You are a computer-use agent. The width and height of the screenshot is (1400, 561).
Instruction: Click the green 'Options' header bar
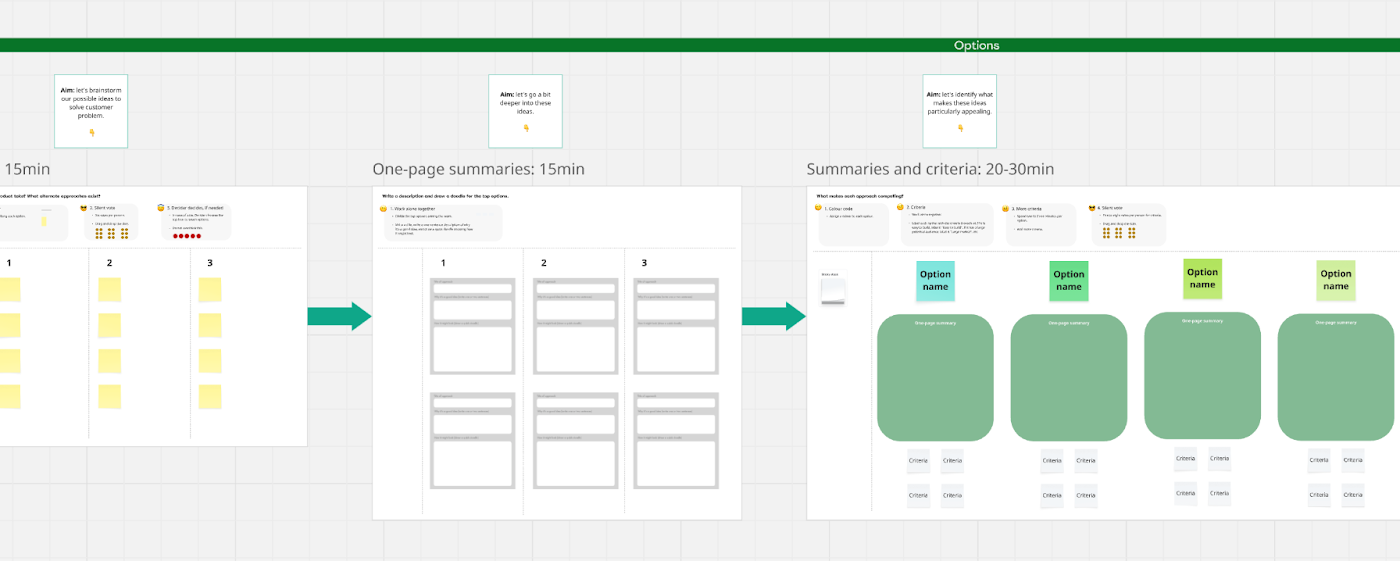coord(700,45)
